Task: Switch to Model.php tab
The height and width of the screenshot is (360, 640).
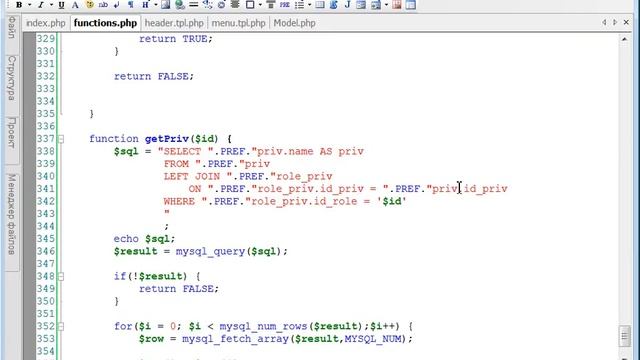Action: (x=294, y=23)
